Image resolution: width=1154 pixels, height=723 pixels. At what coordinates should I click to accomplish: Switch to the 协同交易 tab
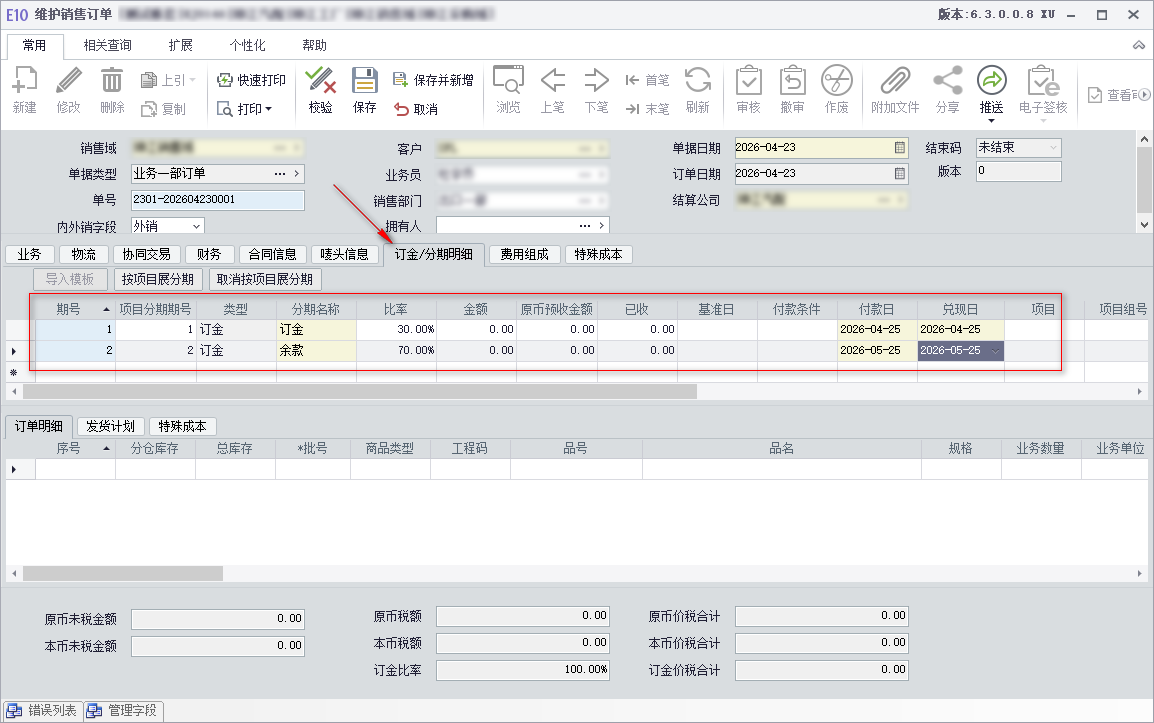click(x=146, y=255)
